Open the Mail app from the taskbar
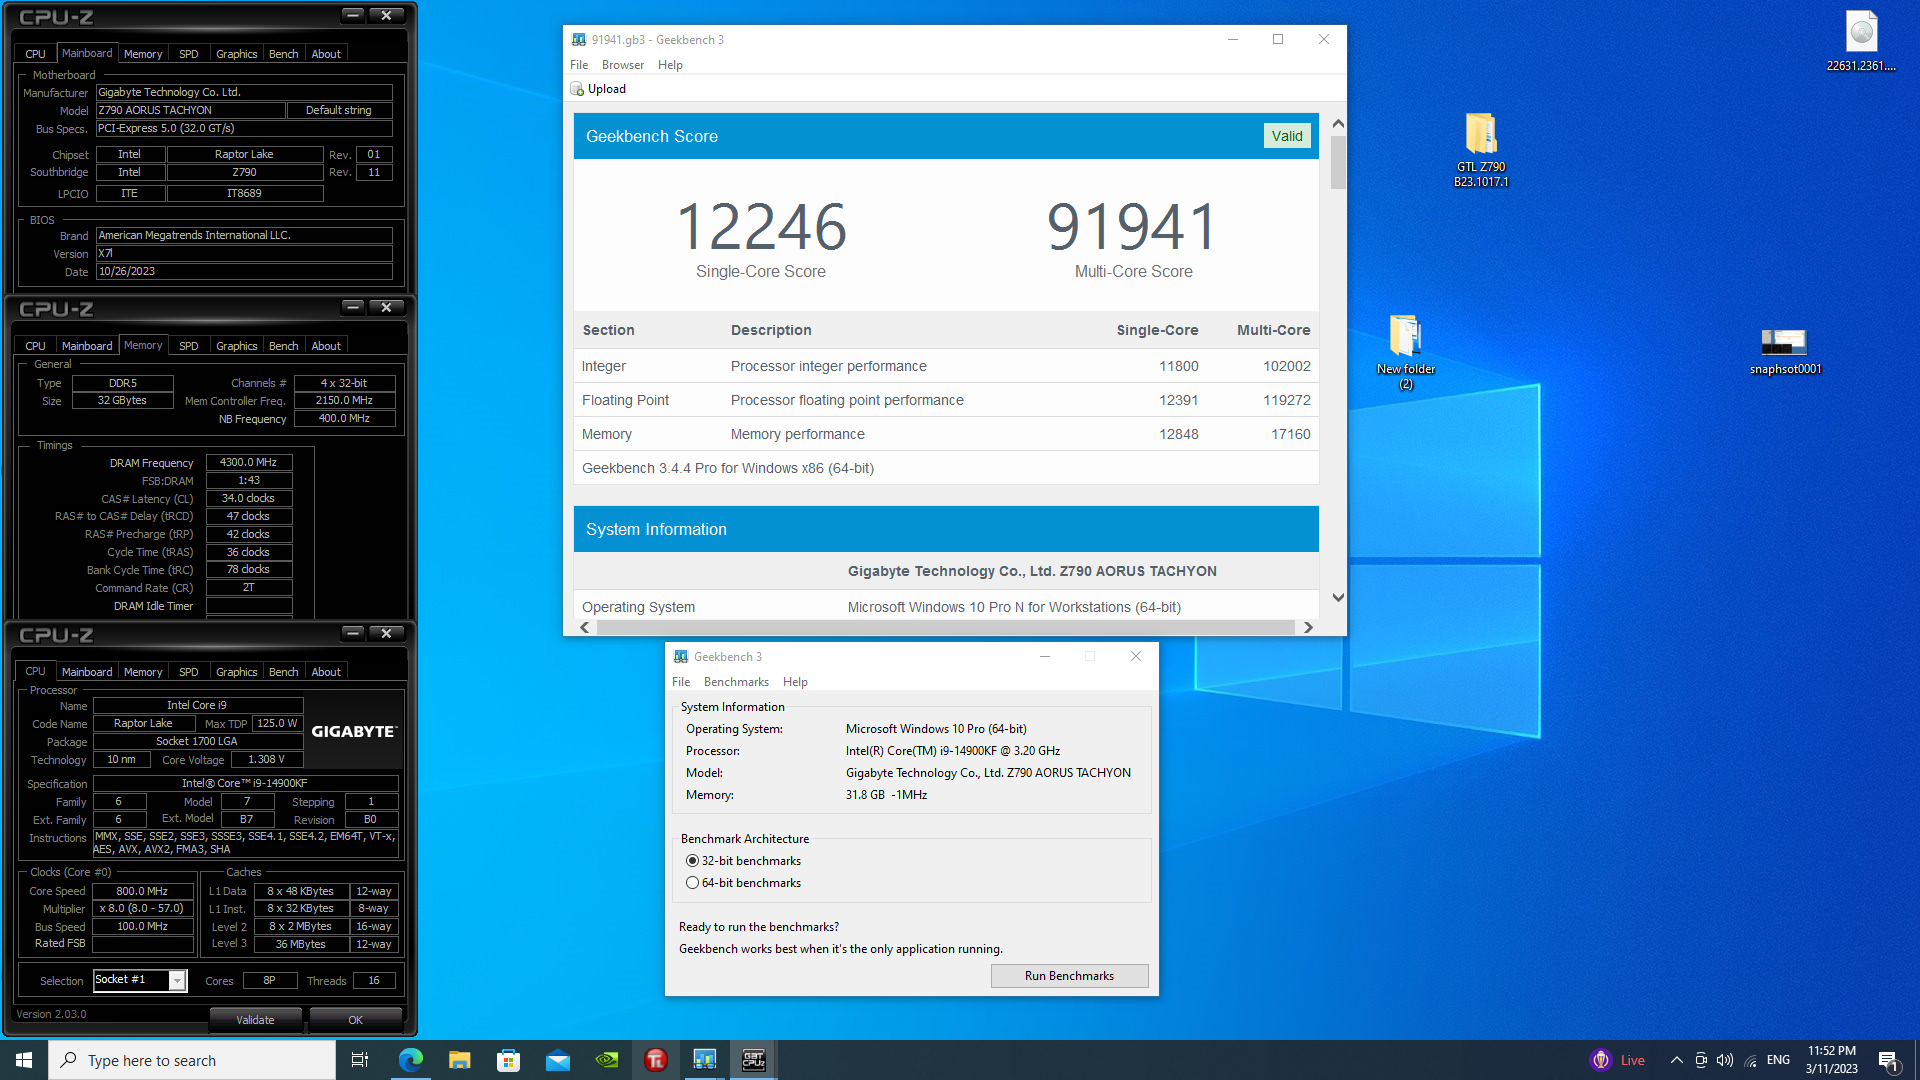 [557, 1060]
